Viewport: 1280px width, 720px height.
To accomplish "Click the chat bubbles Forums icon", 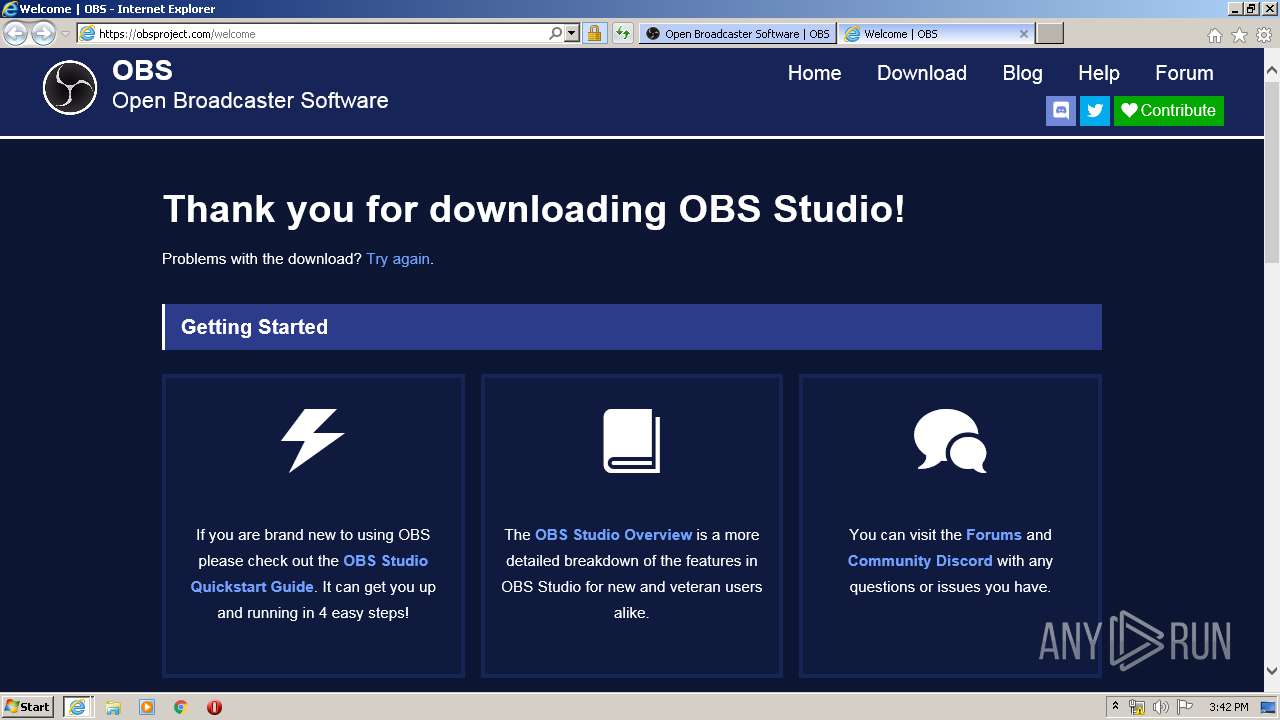I will [x=950, y=441].
